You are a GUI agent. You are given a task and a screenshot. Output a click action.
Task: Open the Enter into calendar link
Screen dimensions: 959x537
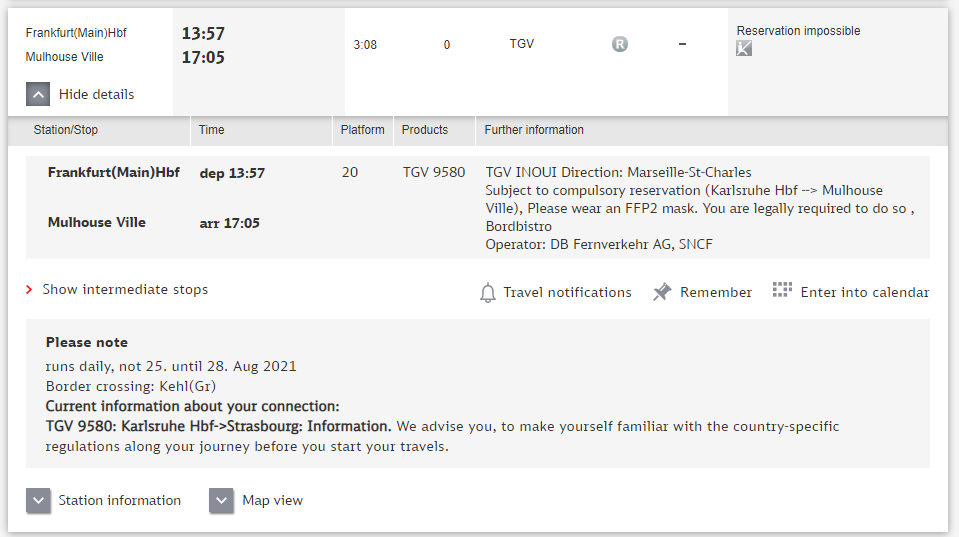tap(864, 292)
